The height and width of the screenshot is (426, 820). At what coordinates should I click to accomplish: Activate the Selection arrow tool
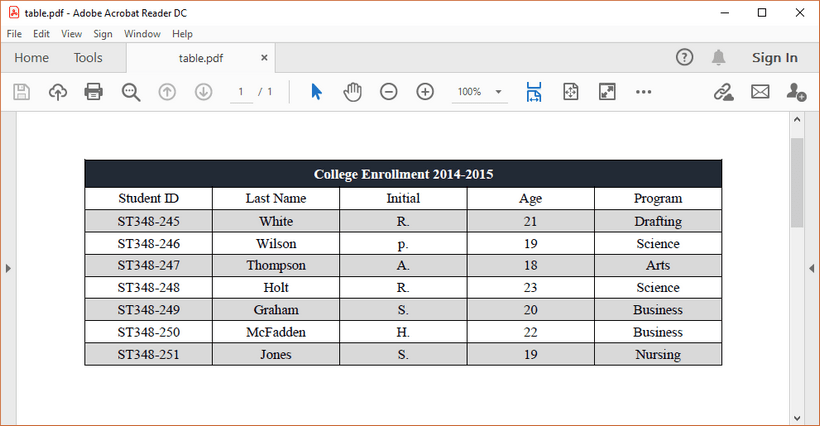[x=316, y=92]
